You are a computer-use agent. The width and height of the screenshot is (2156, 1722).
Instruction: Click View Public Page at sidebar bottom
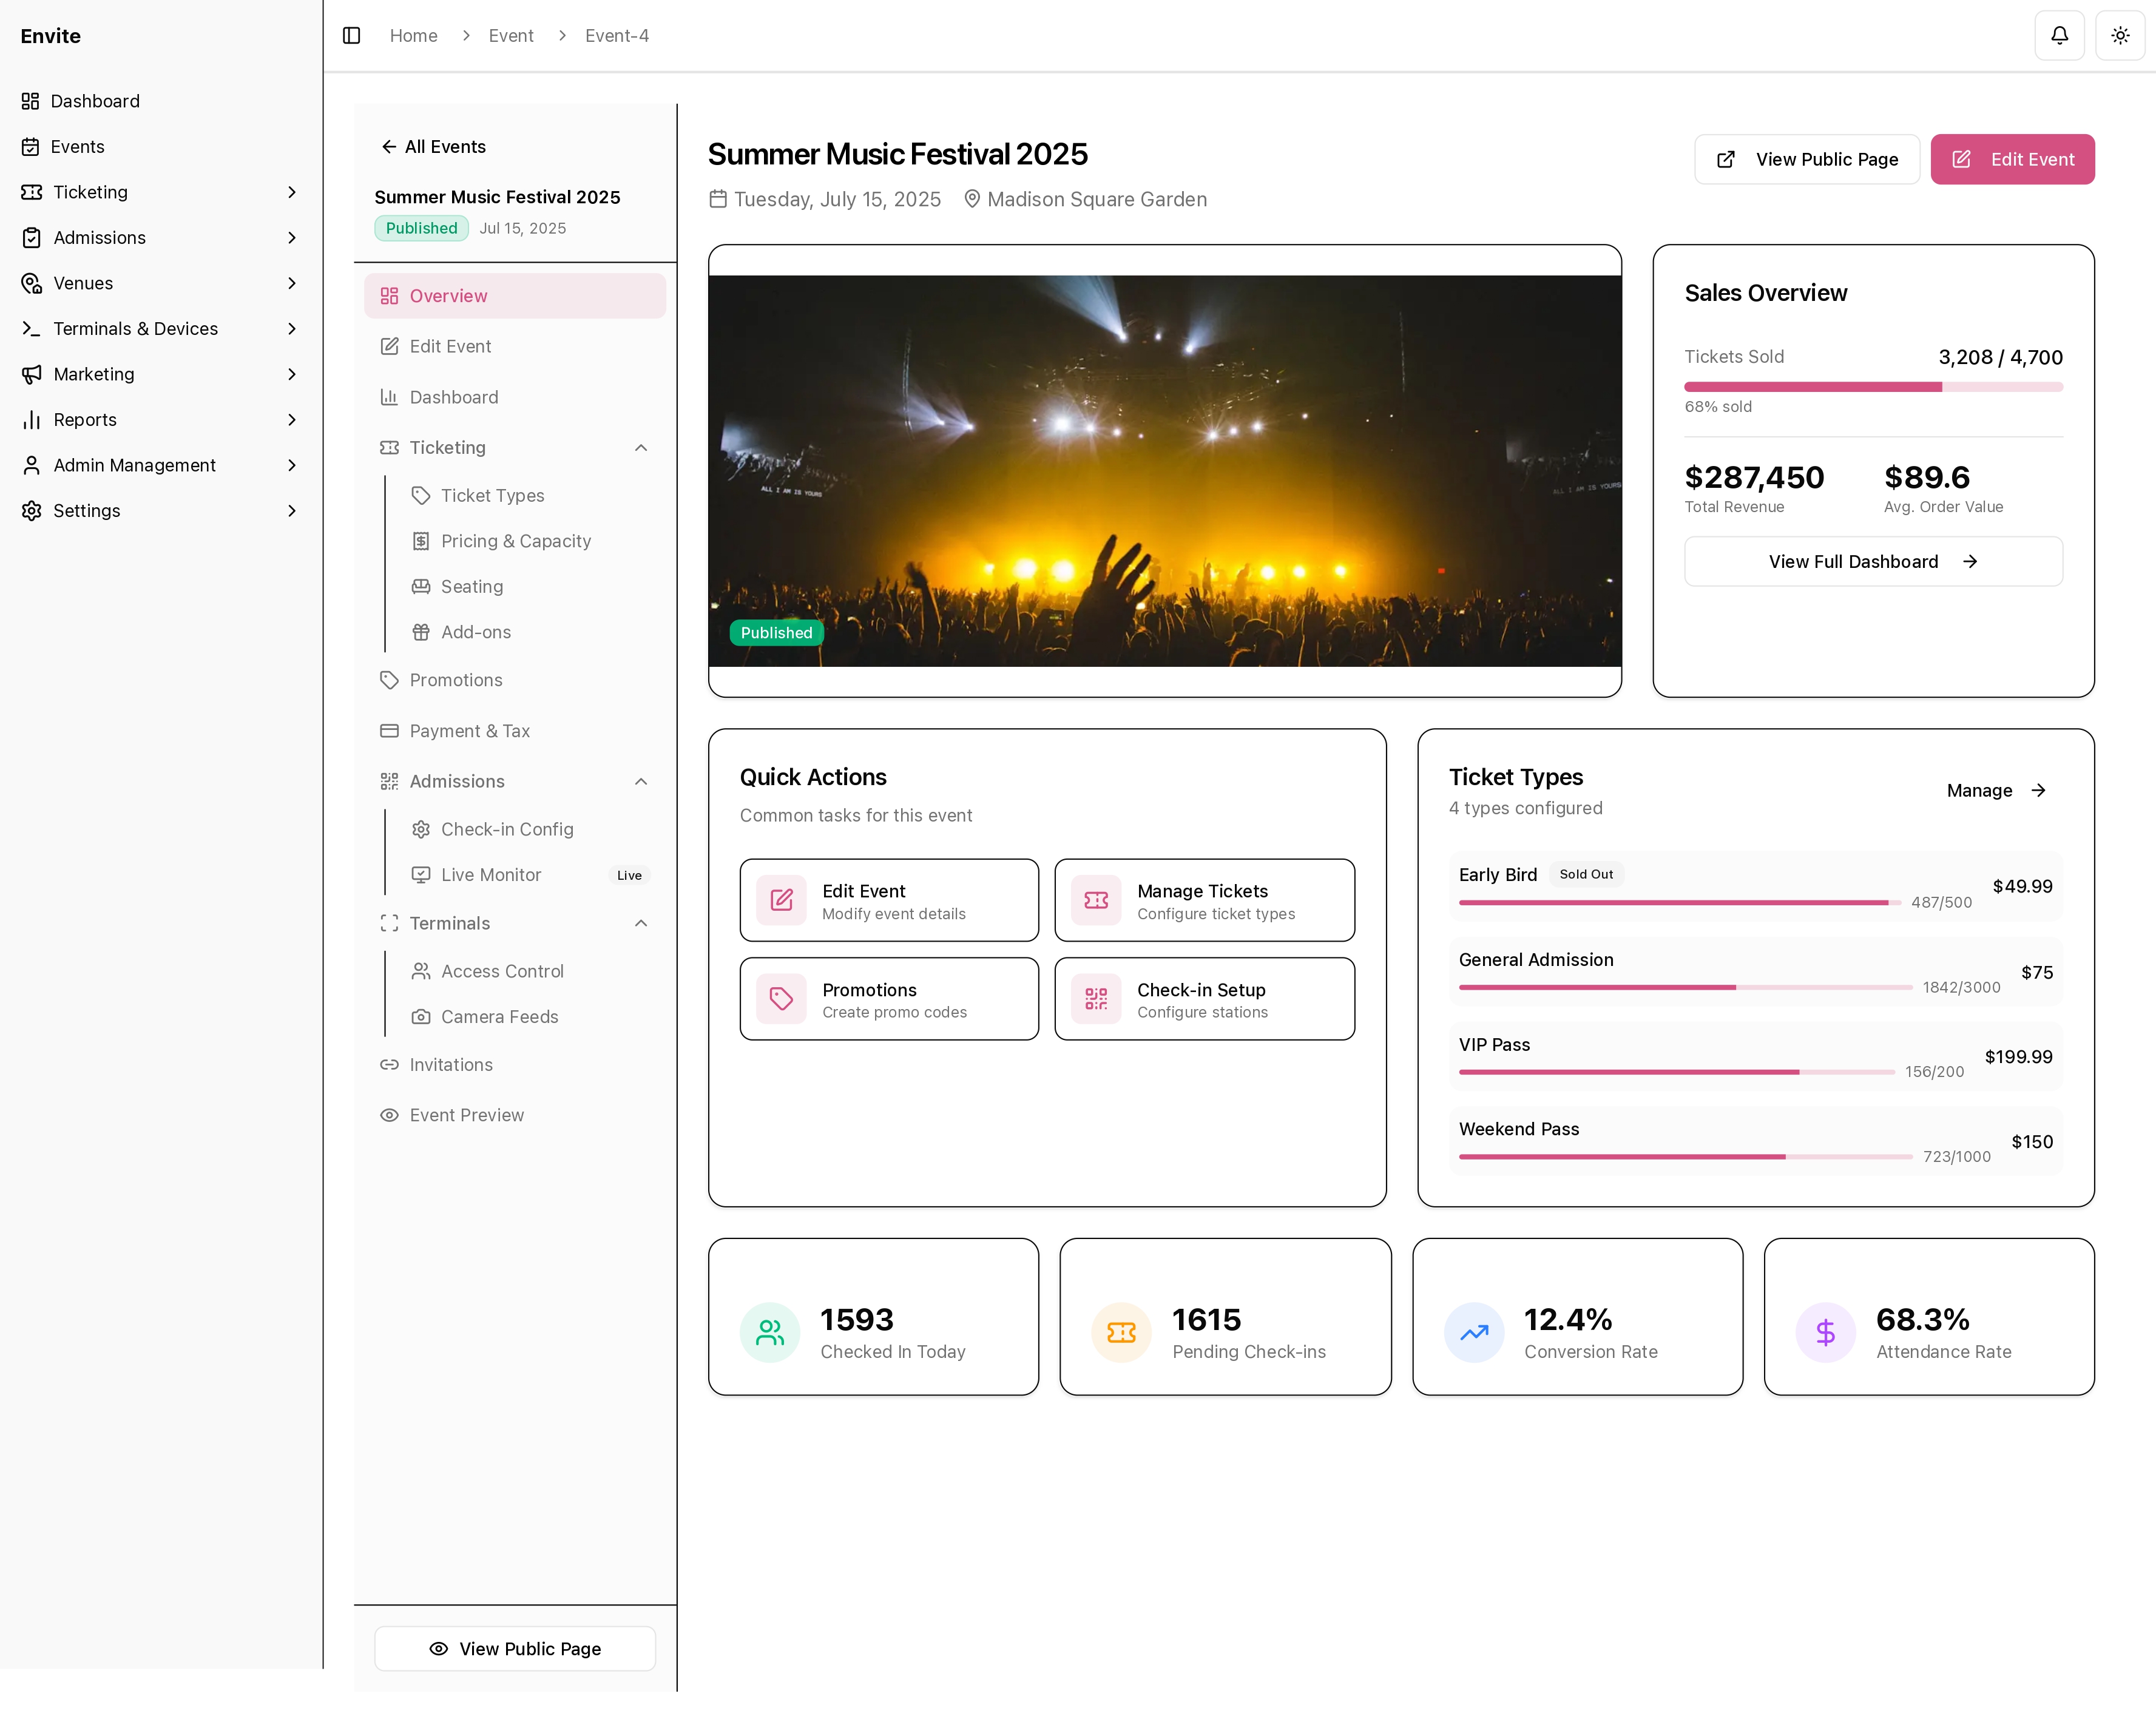tap(515, 1649)
